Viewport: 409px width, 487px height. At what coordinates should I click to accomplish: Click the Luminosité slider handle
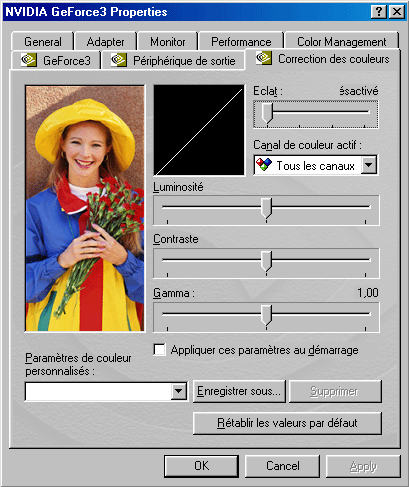coord(266,208)
